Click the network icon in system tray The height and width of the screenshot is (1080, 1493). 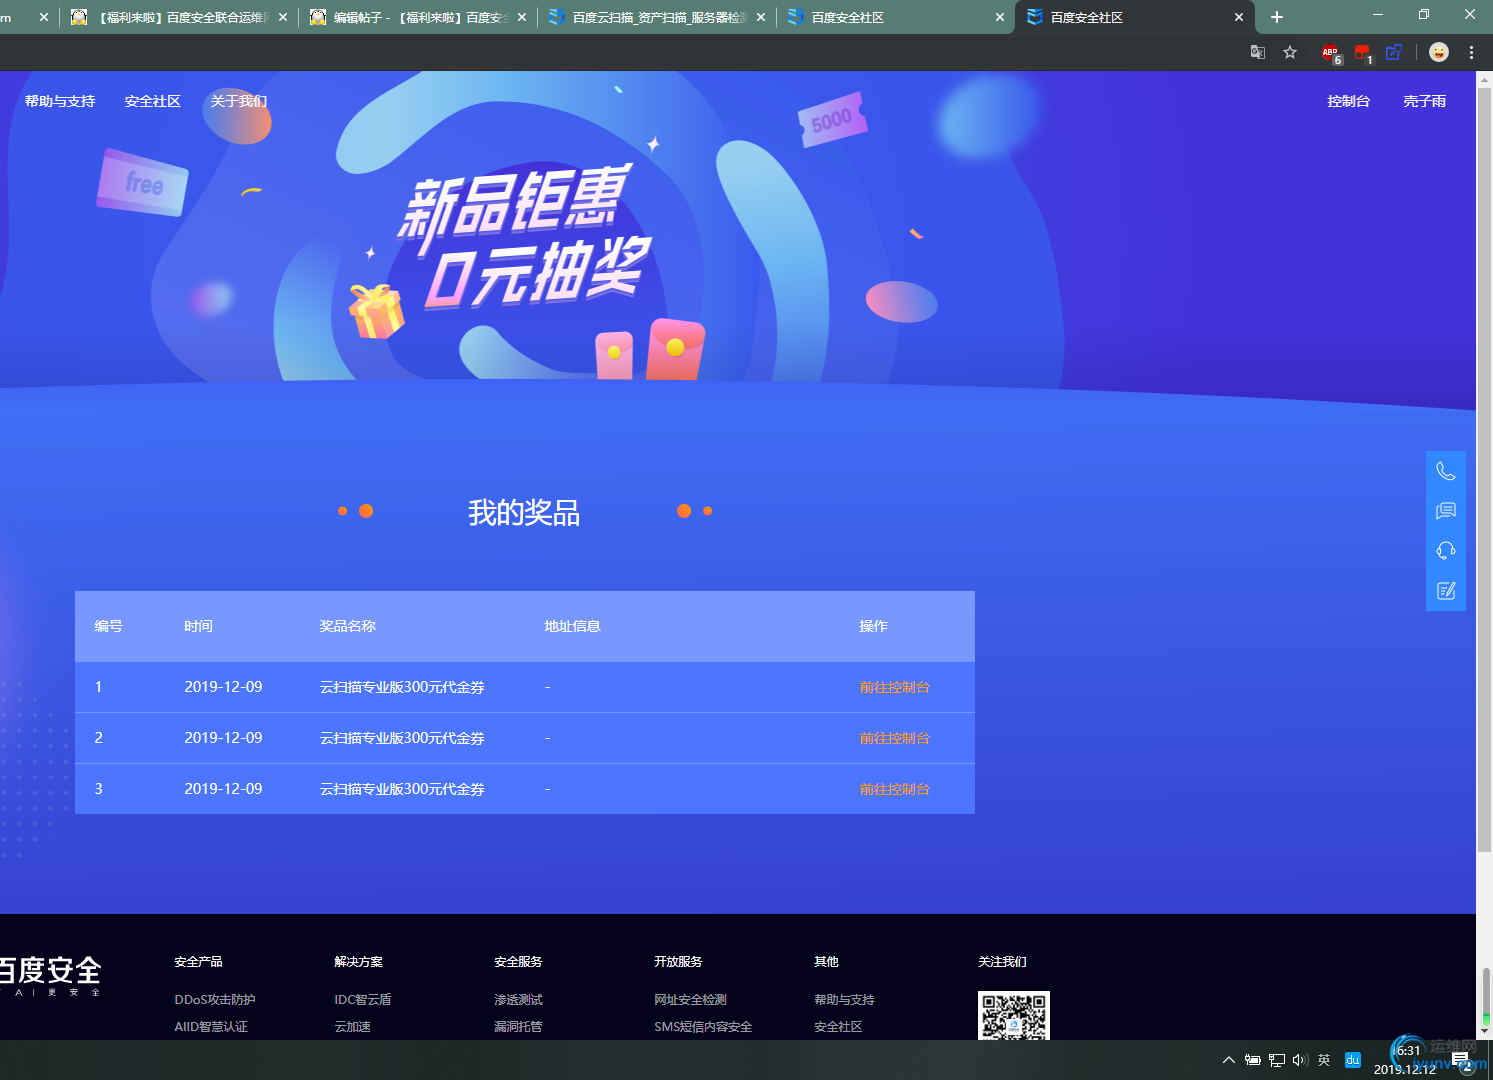1277,1060
